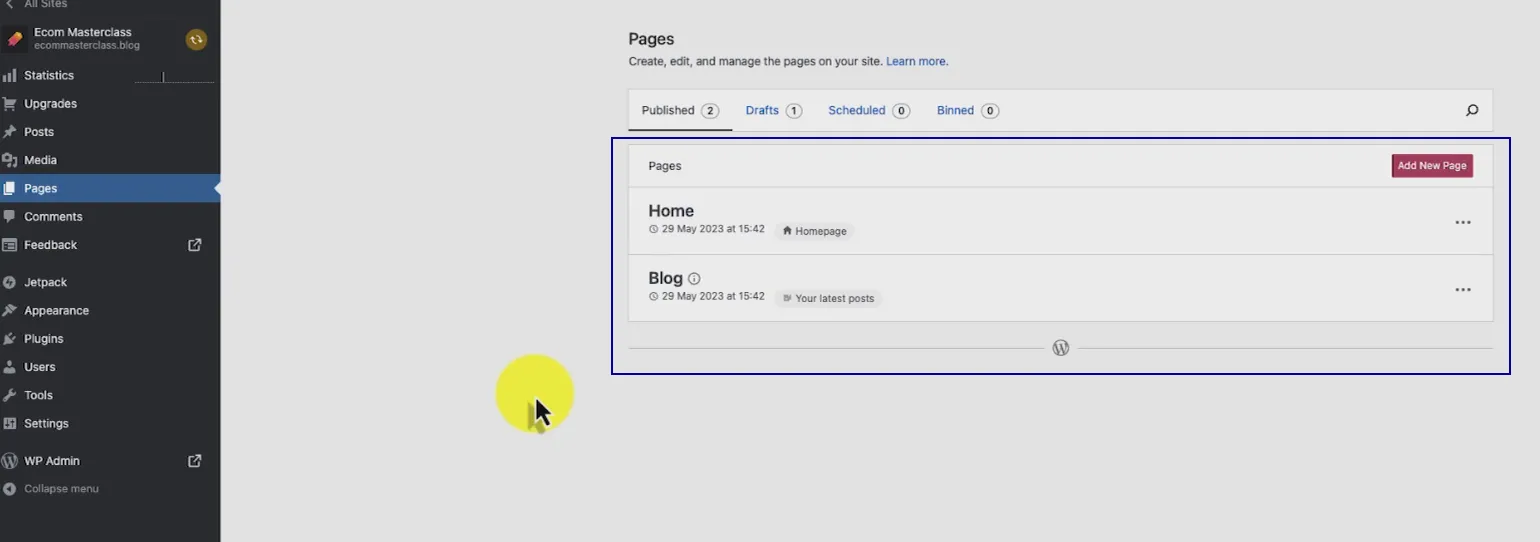Click the info icon beside Blog
Screen dimensions: 1540x542
pos(694,279)
